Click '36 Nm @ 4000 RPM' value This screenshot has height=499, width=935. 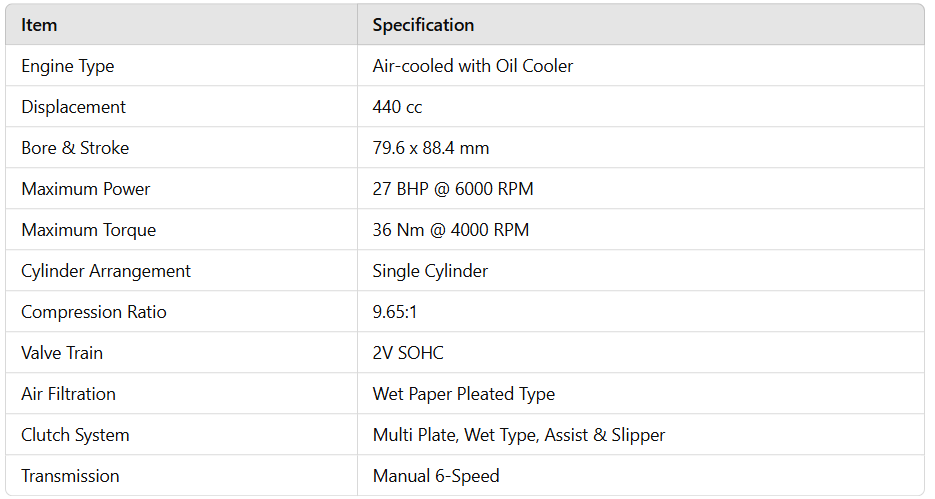[451, 230]
